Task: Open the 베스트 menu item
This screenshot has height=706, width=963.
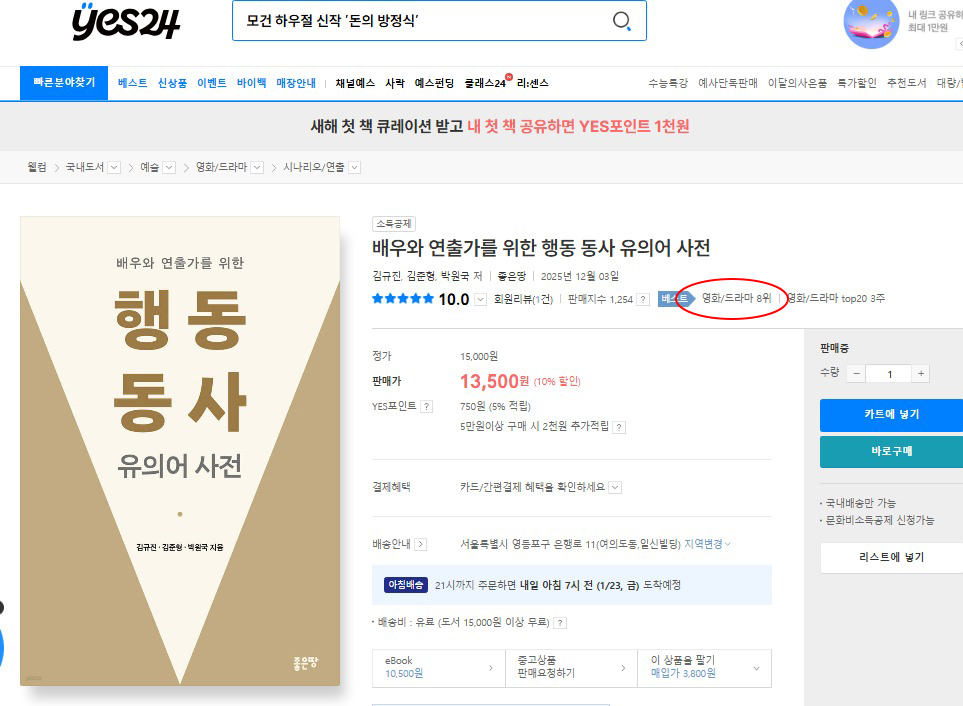Action: pyautogui.click(x=132, y=83)
